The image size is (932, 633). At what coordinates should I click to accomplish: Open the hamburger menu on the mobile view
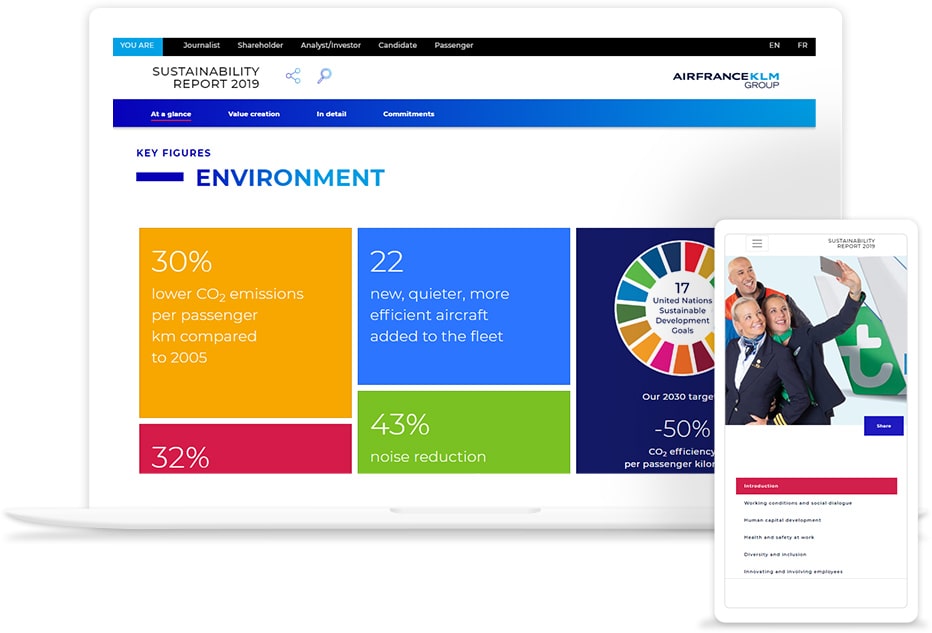coord(757,243)
